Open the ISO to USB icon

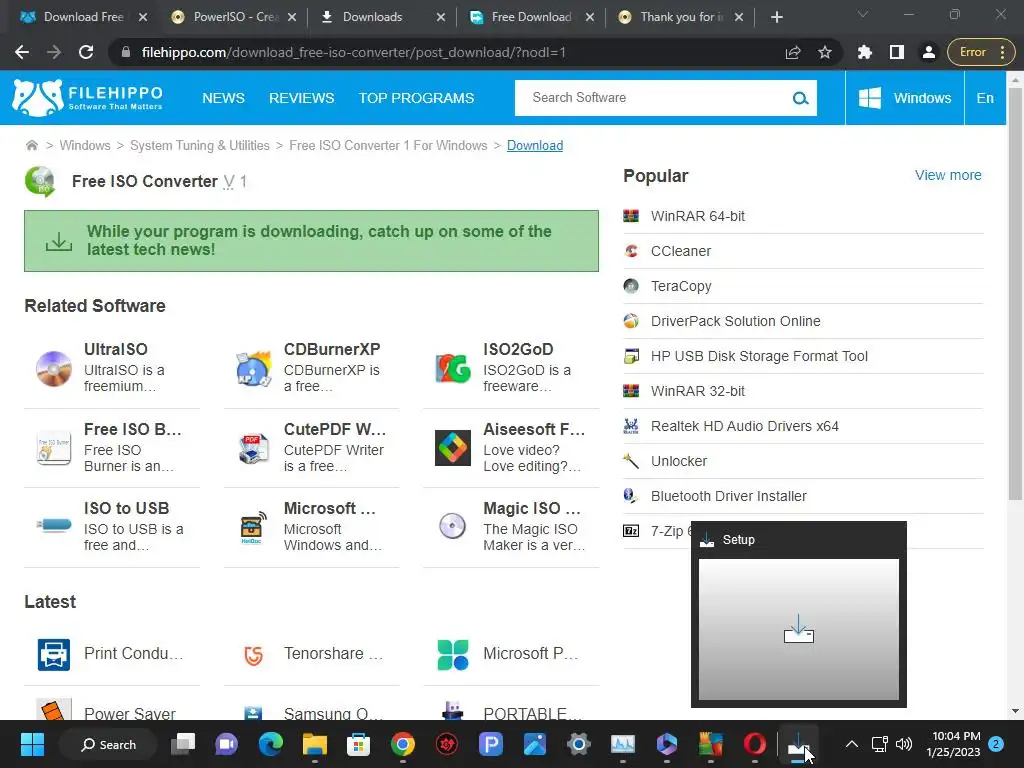pos(54,525)
